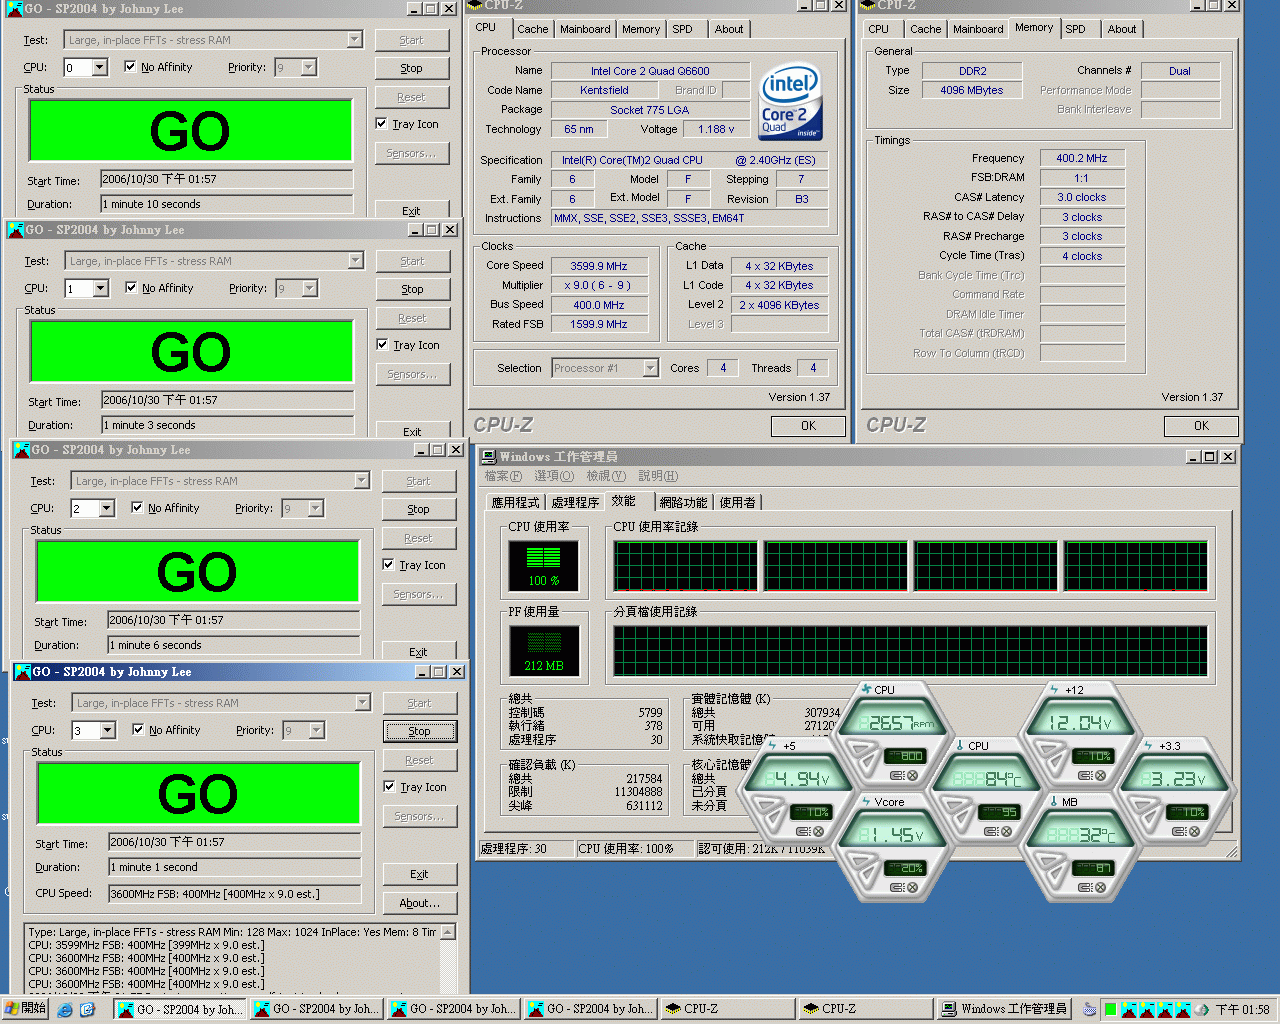Viewport: 1280px width, 1024px height.
Task: Open 檢視(V) menu in Task Manager
Action: point(606,476)
